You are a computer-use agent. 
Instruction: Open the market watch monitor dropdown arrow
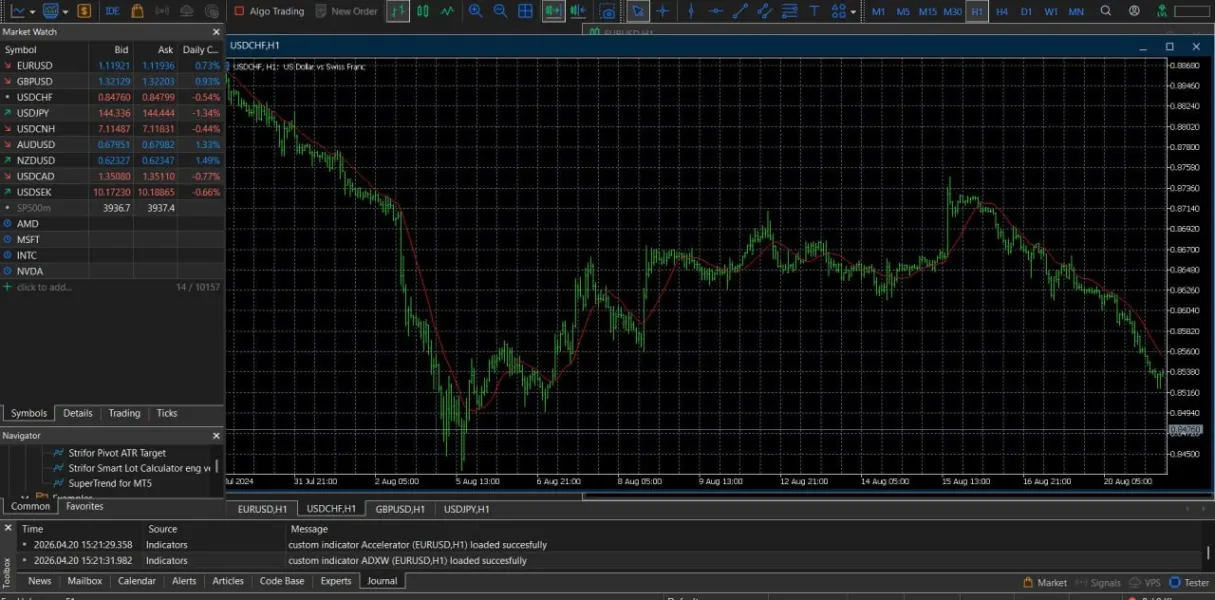tap(65, 11)
